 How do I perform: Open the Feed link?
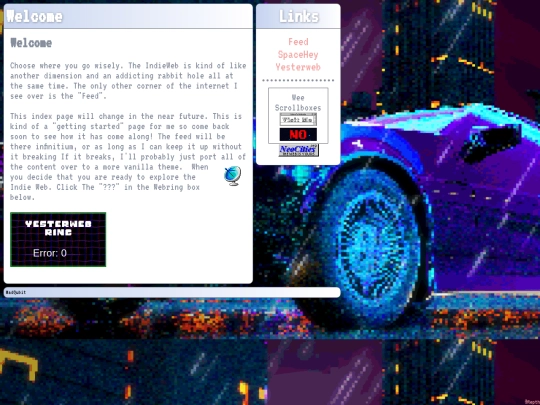(298, 42)
